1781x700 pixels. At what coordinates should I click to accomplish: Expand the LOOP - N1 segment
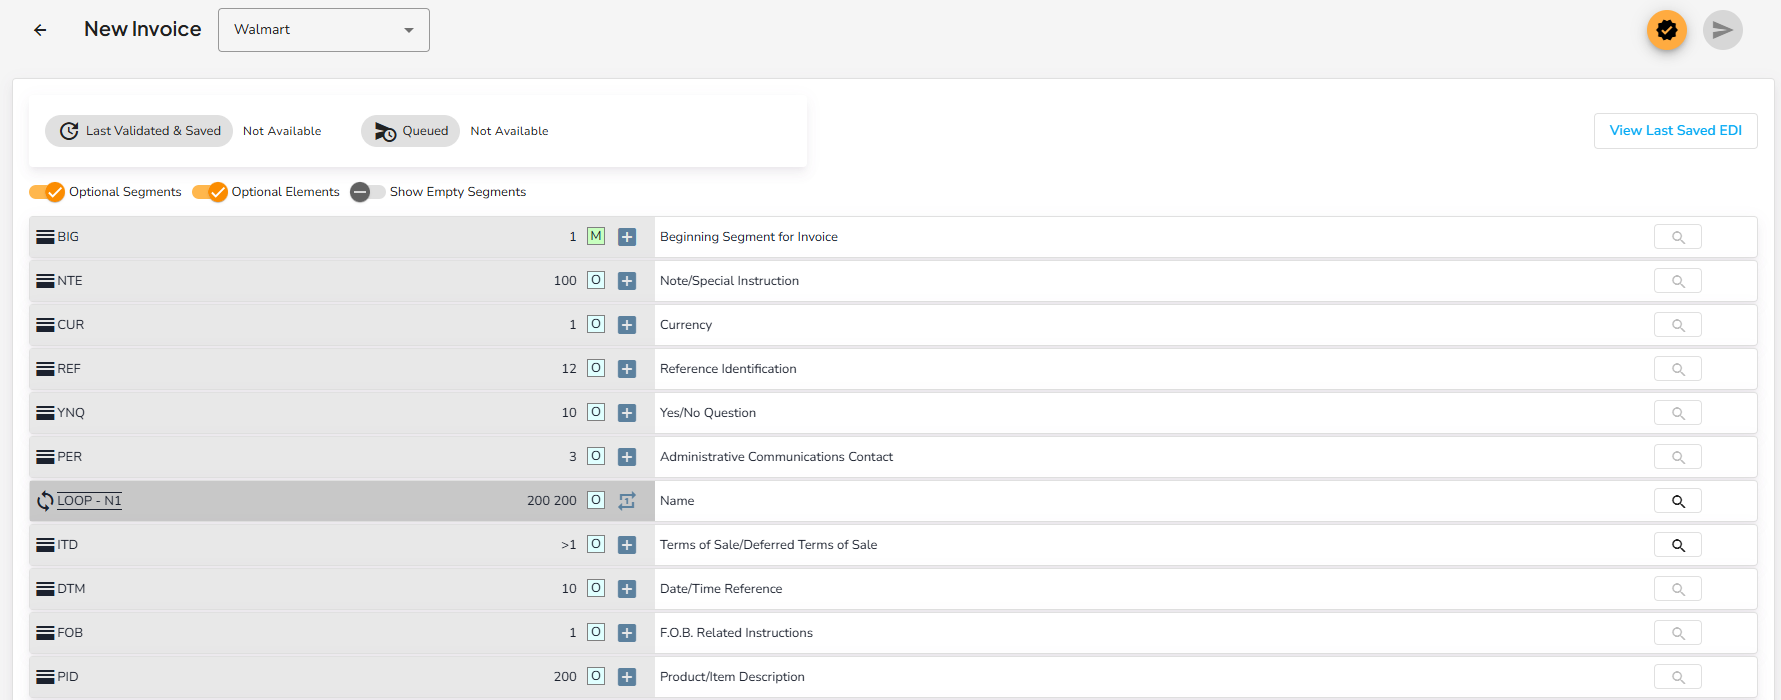89,501
